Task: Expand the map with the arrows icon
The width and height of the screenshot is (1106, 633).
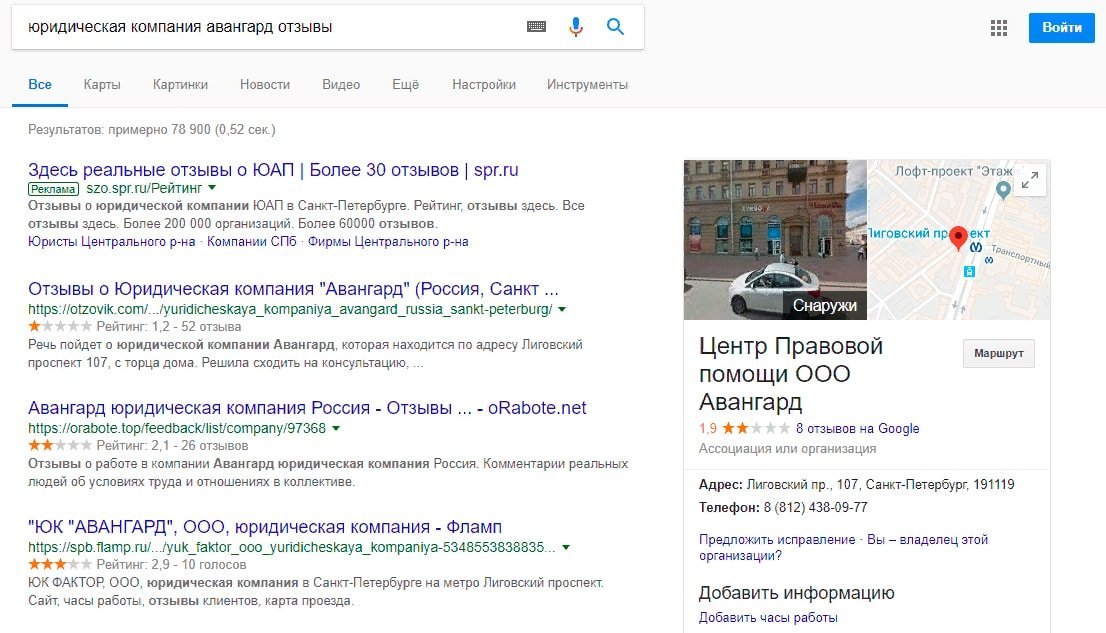Action: tap(1030, 180)
